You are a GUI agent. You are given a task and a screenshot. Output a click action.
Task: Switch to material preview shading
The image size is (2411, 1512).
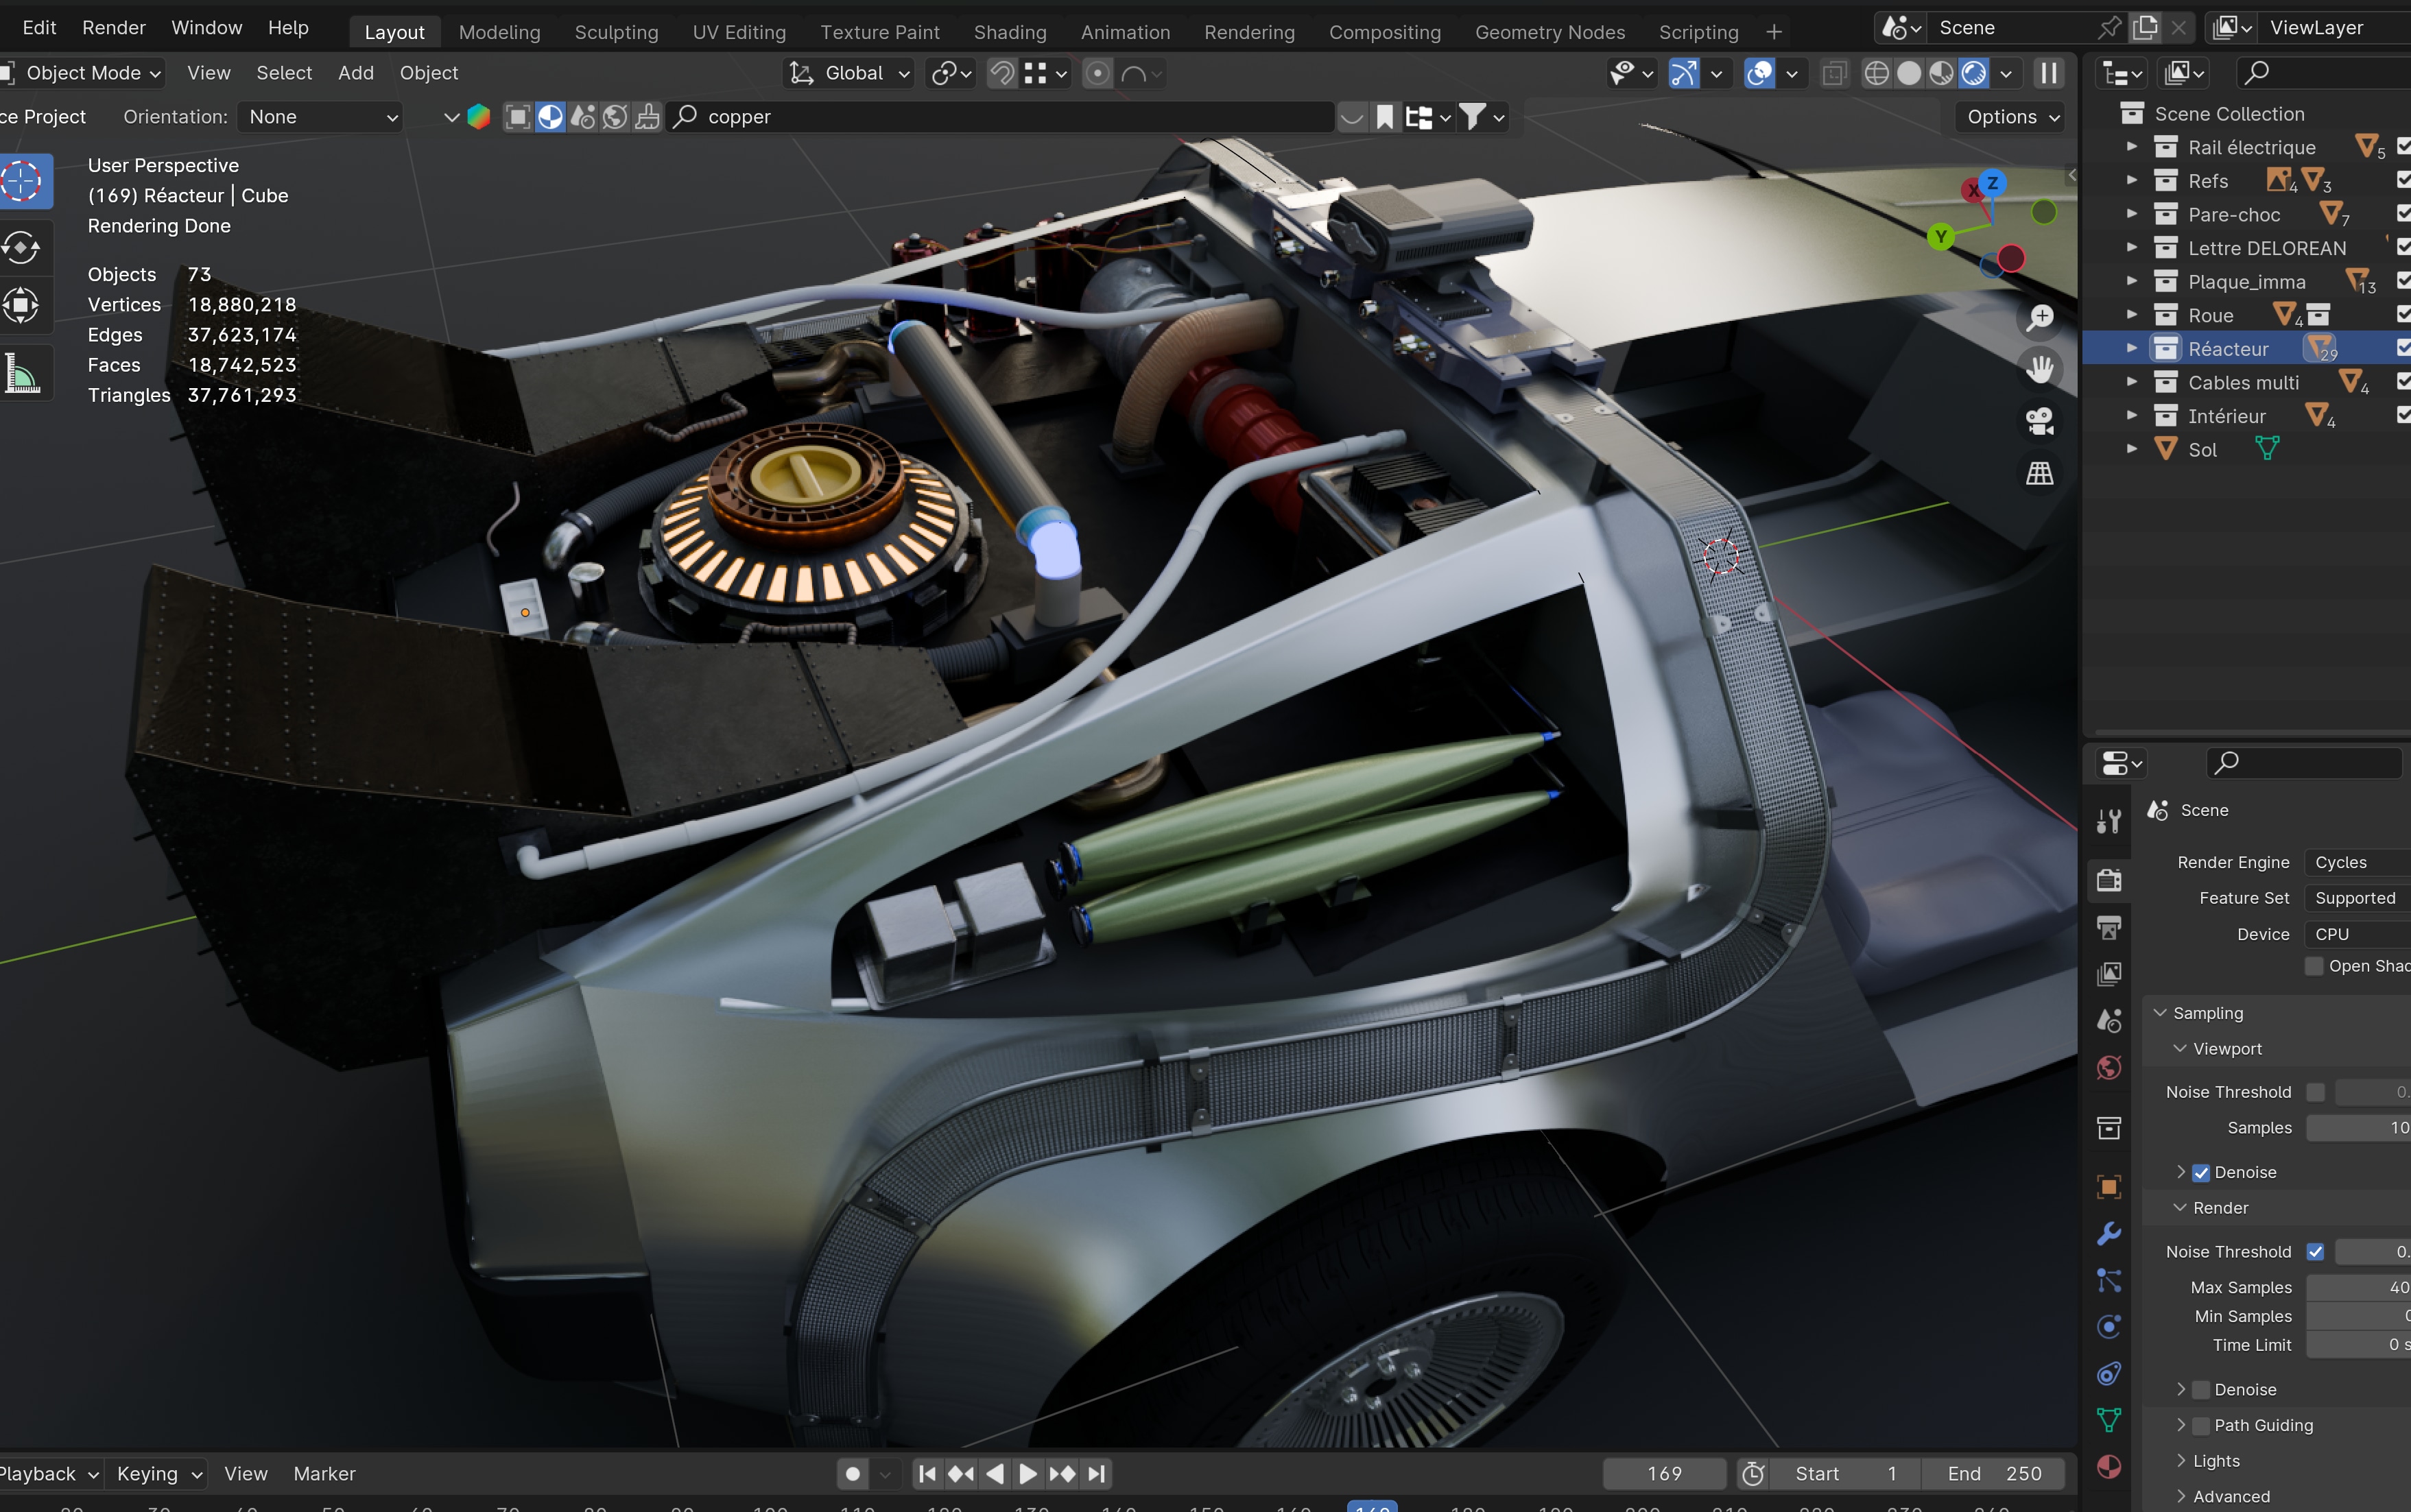(1941, 73)
